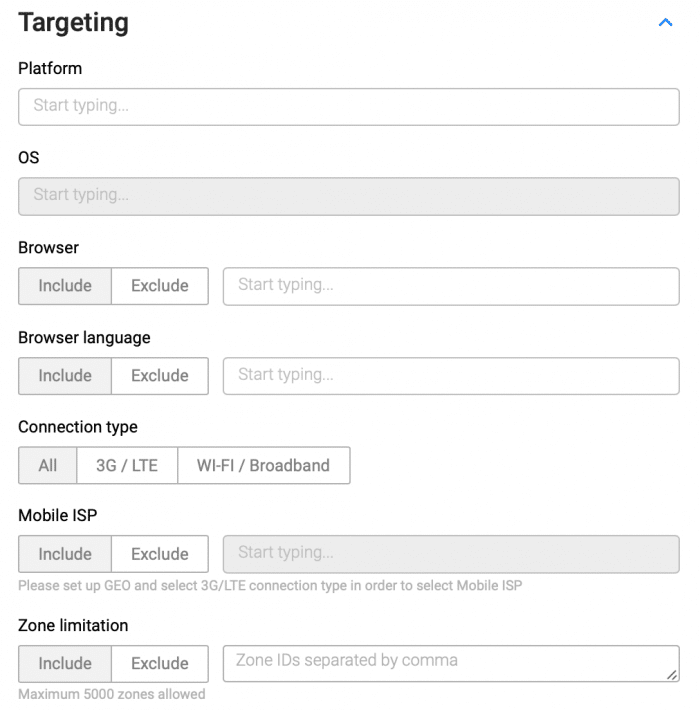This screenshot has height=710, width=700.
Task: Select Include for Browser targeting
Action: pos(65,286)
